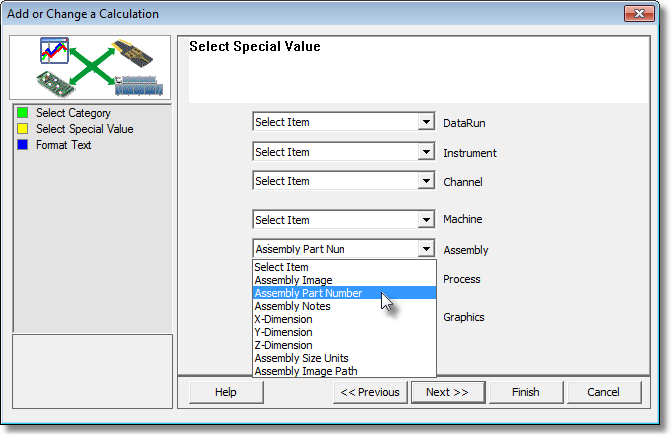Click the Next >> button
This screenshot has height=437, width=672.
[x=448, y=392]
